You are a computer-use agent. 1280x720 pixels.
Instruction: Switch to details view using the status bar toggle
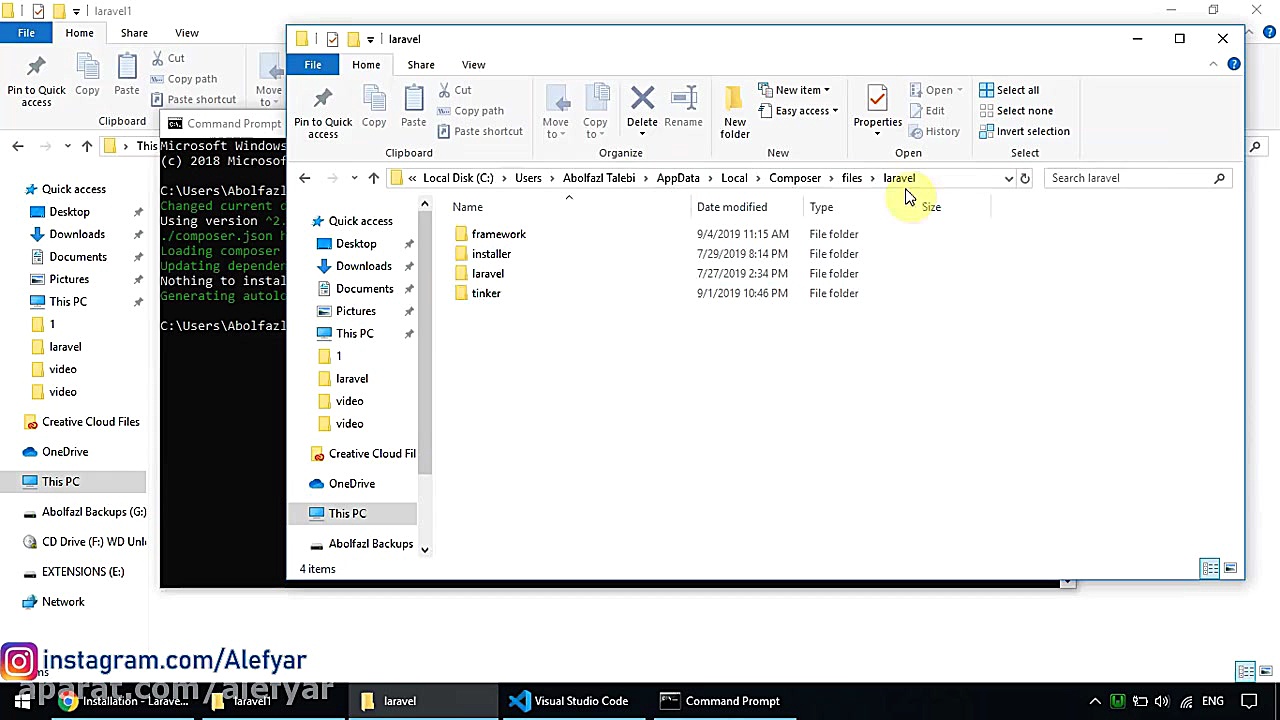pos(1210,569)
